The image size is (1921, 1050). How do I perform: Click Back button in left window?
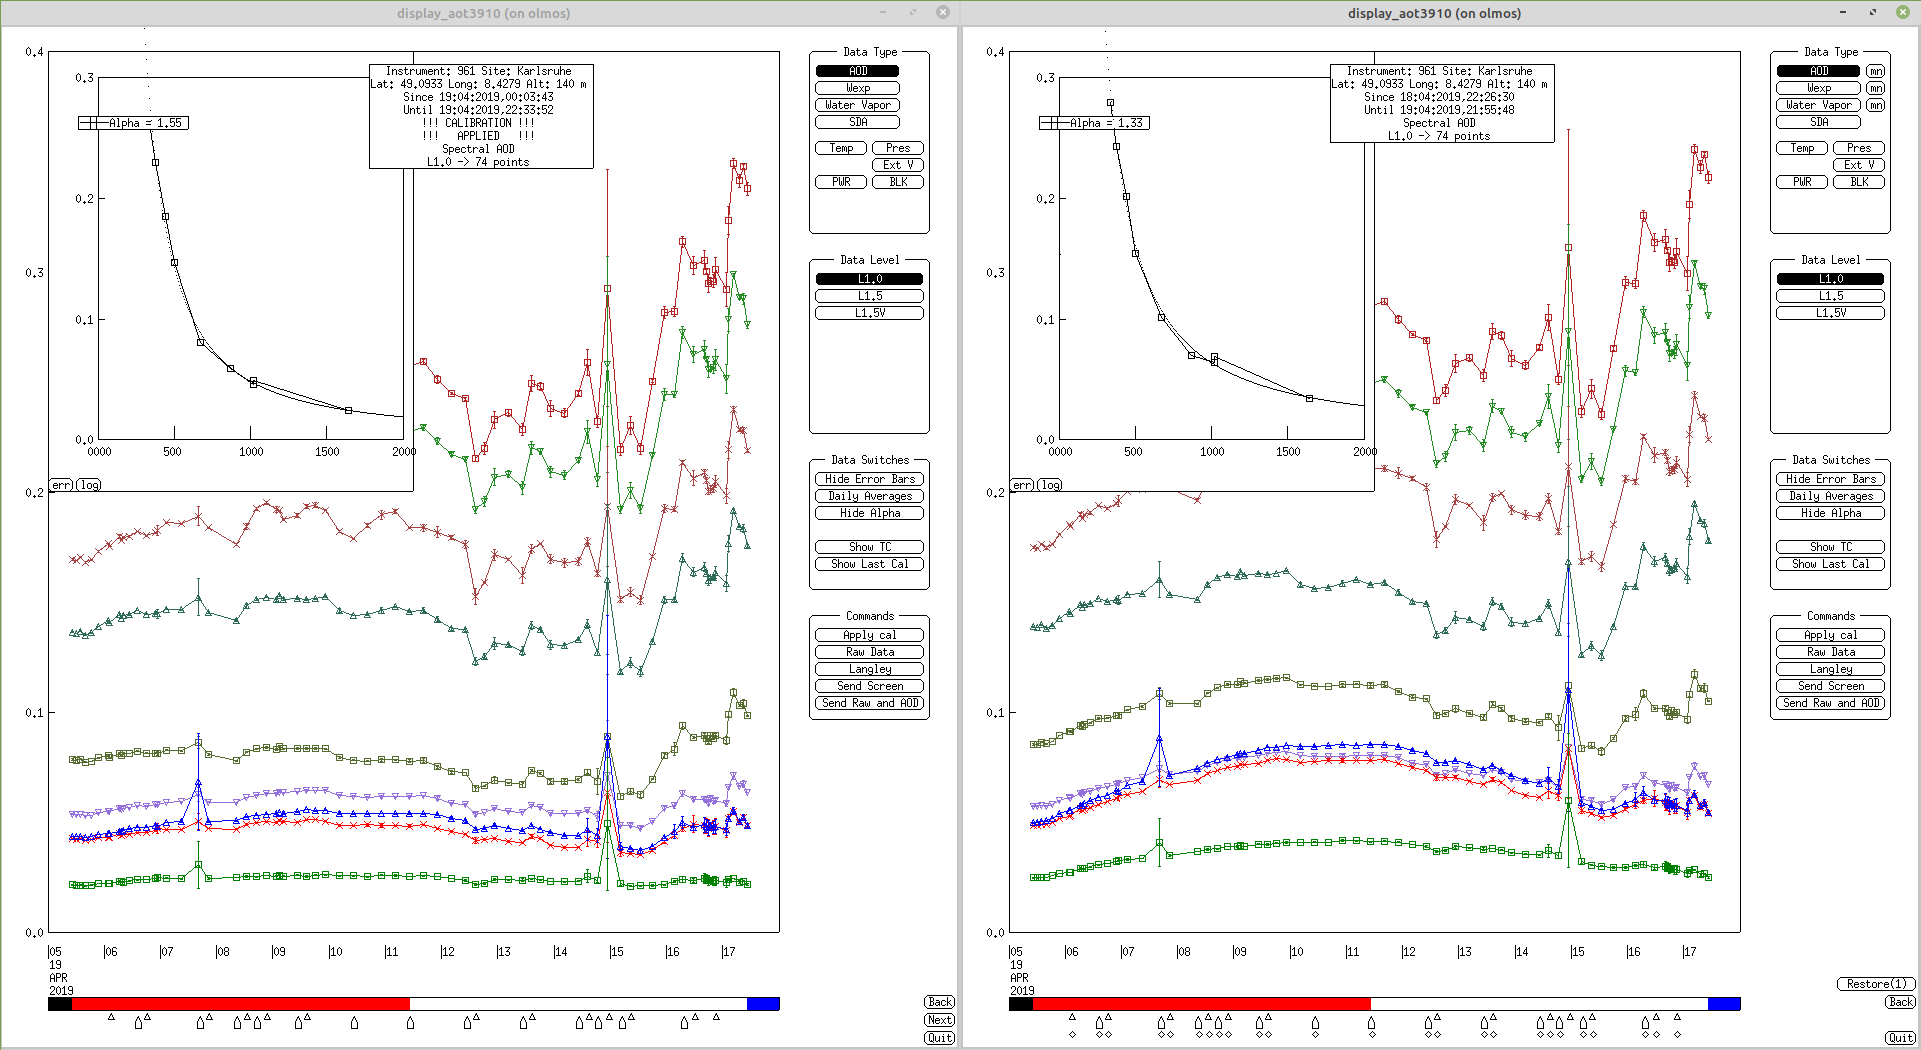(x=940, y=1002)
